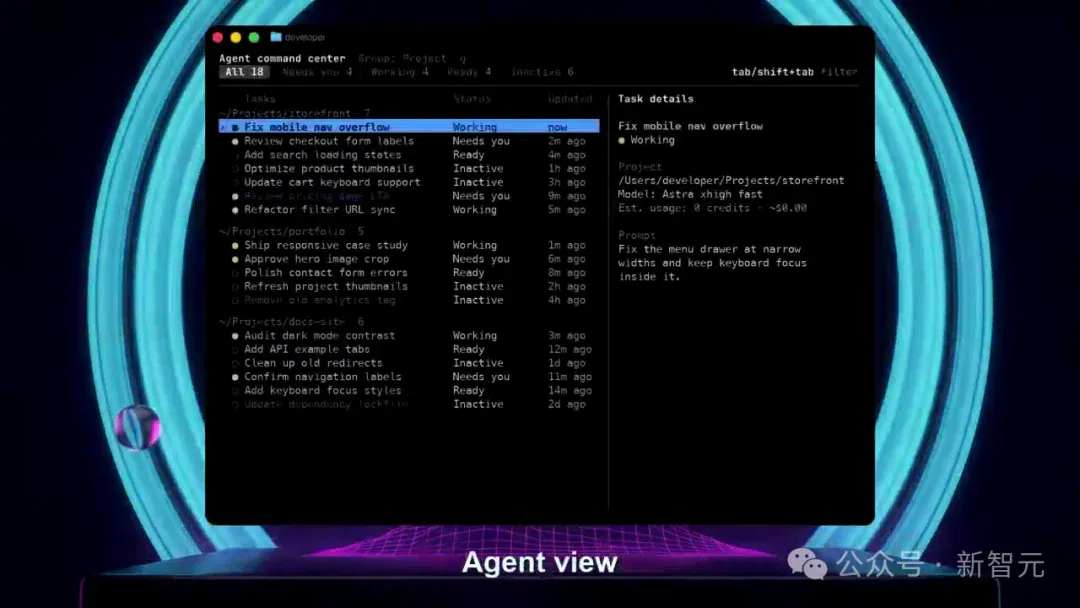
Task: Switch to the Working 4 tab
Action: (x=399, y=72)
